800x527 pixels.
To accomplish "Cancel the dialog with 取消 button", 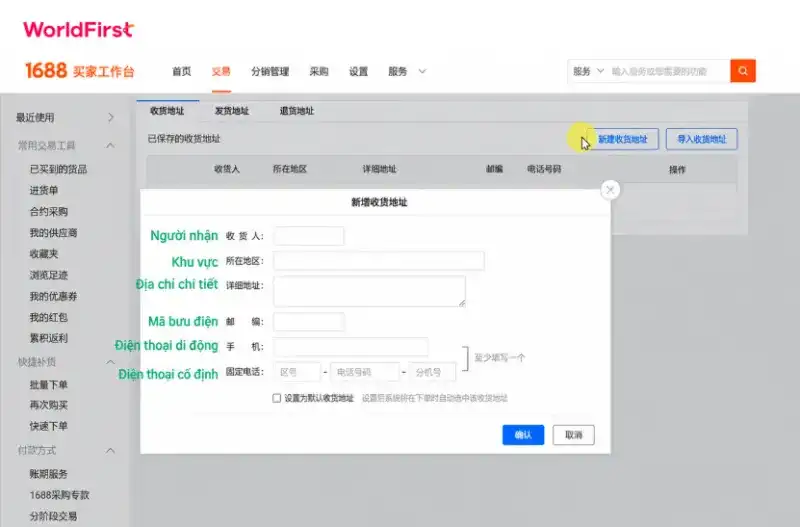I will point(573,435).
